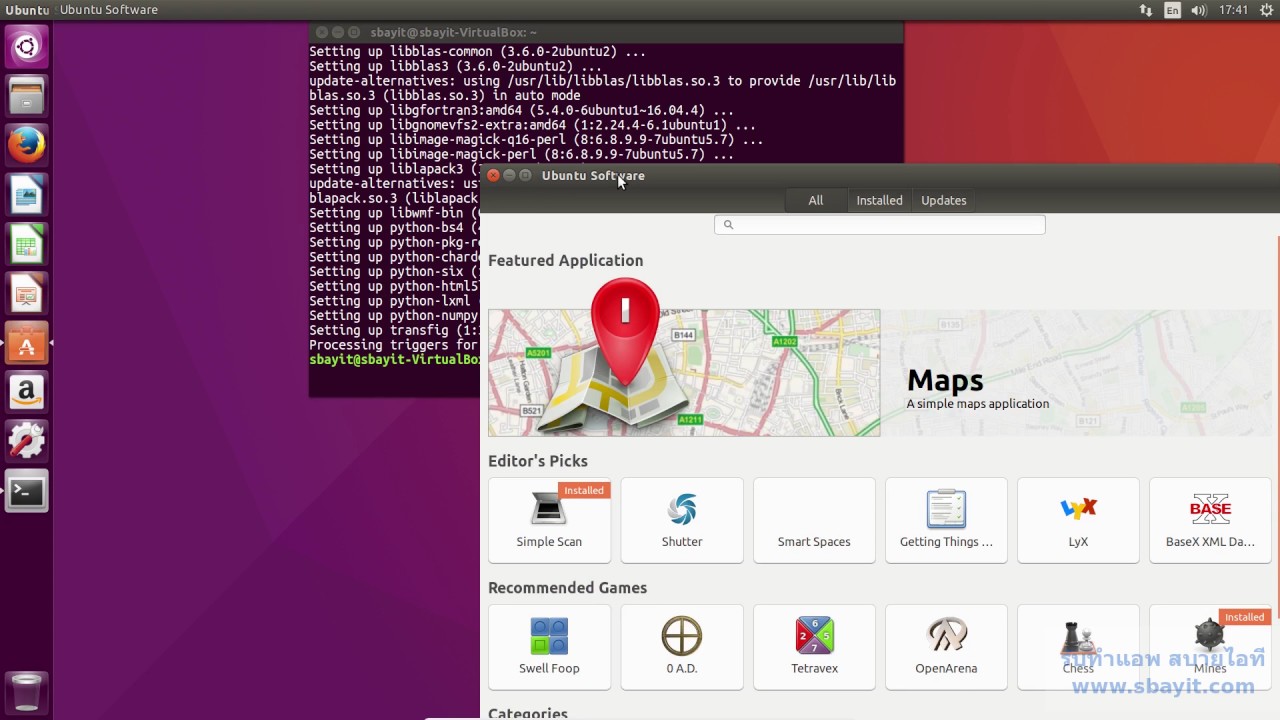Open the network indicator in top panel
Screen dimensions: 1280x720
[1146, 10]
